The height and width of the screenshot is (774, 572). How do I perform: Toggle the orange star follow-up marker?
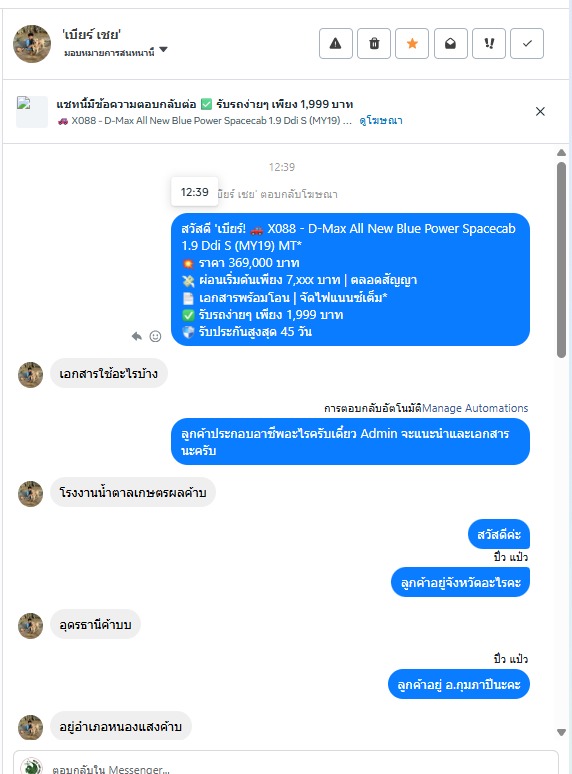pos(412,44)
